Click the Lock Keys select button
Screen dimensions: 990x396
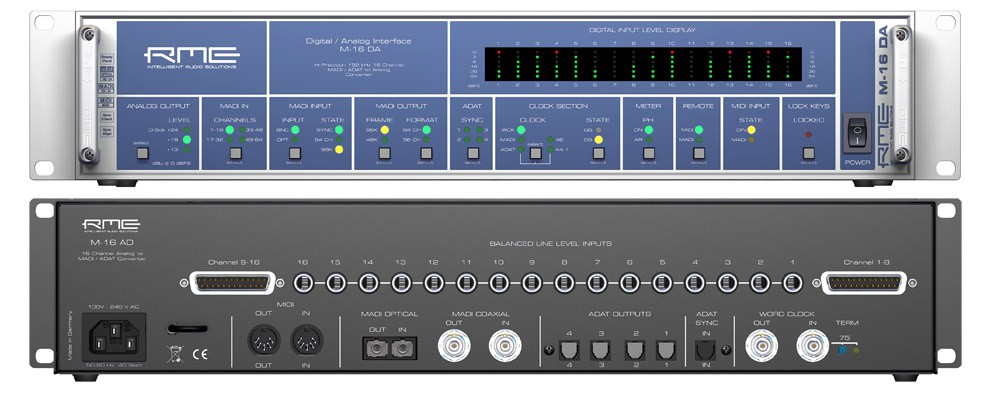(x=808, y=152)
